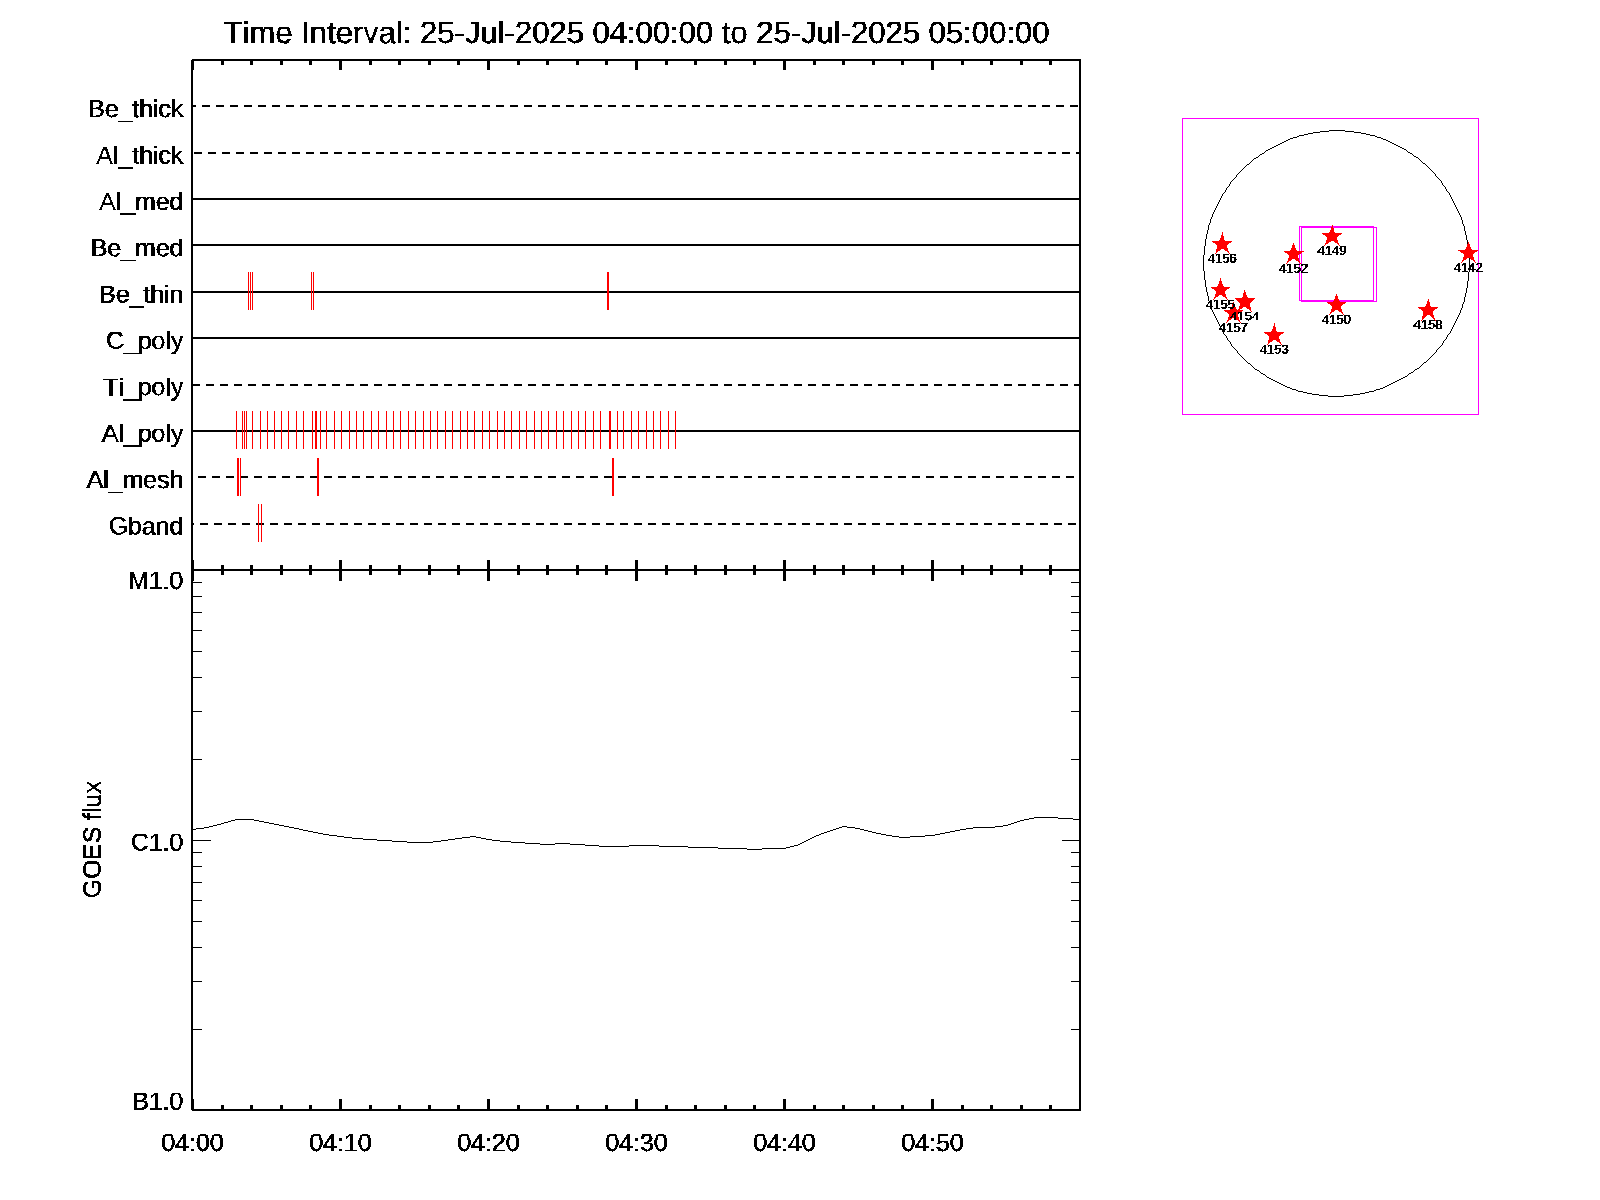Image resolution: width=1600 pixels, height=1200 pixels.
Task: Select the Al_poly filter row label
Action: pos(142,434)
